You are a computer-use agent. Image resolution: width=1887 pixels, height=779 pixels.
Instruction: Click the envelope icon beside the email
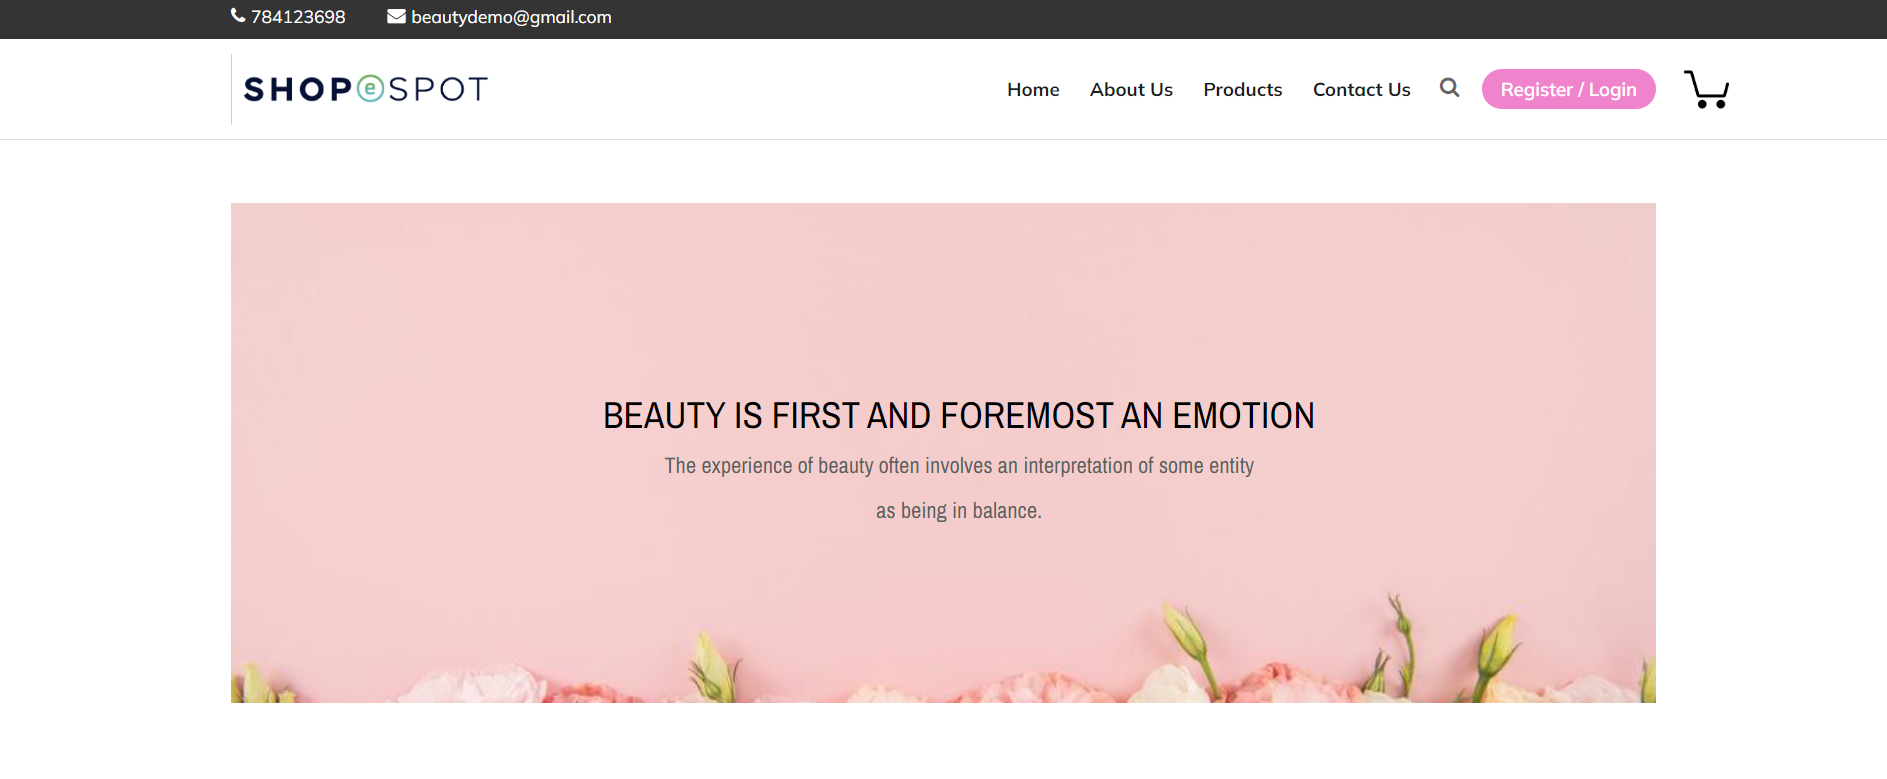click(x=396, y=16)
